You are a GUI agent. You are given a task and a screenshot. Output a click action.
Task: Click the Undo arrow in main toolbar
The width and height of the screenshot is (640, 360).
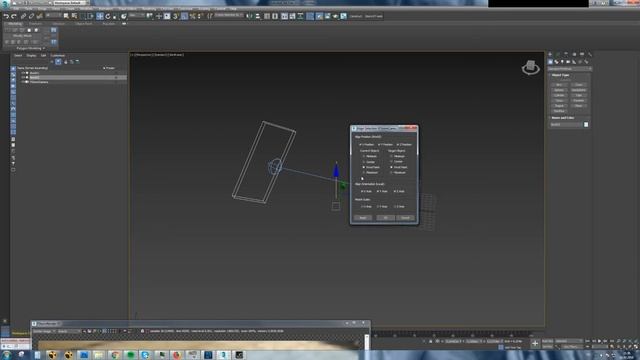tap(6, 16)
